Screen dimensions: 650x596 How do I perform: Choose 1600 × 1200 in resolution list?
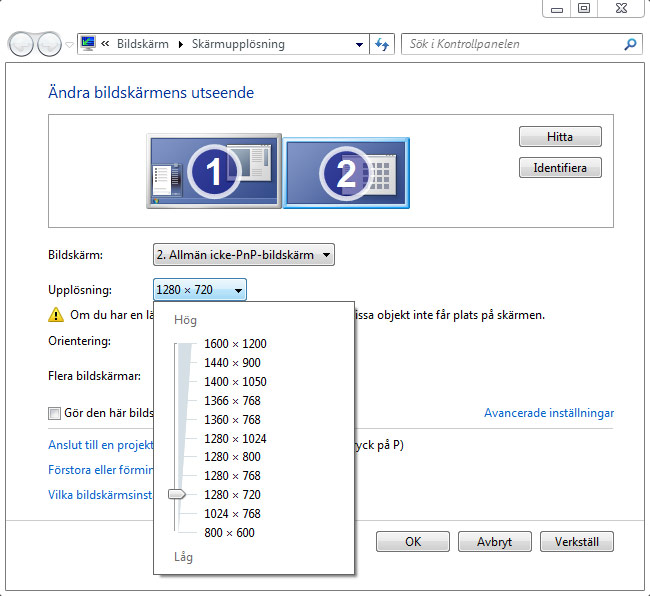[x=235, y=344]
